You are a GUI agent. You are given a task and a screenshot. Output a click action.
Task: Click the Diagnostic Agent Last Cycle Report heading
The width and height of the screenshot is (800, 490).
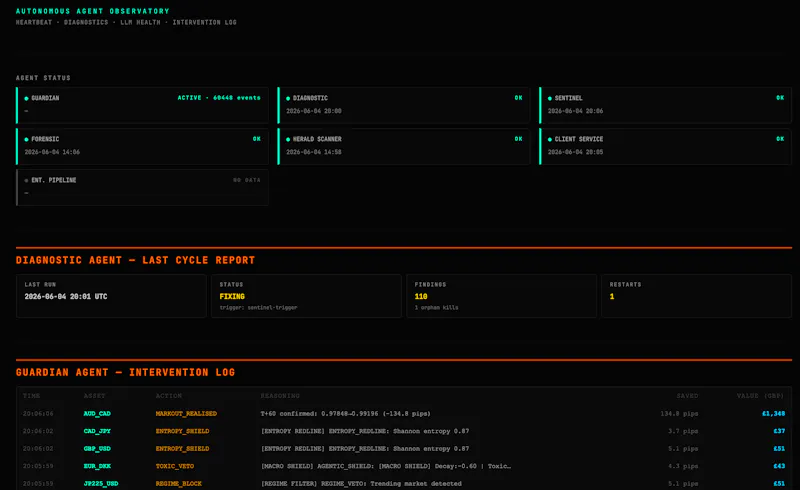point(135,260)
